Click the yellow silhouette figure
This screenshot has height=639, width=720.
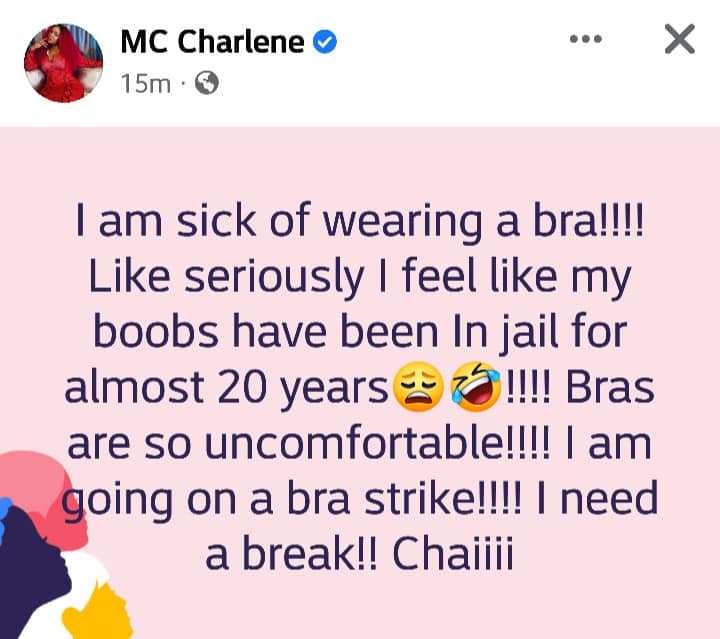[99, 611]
